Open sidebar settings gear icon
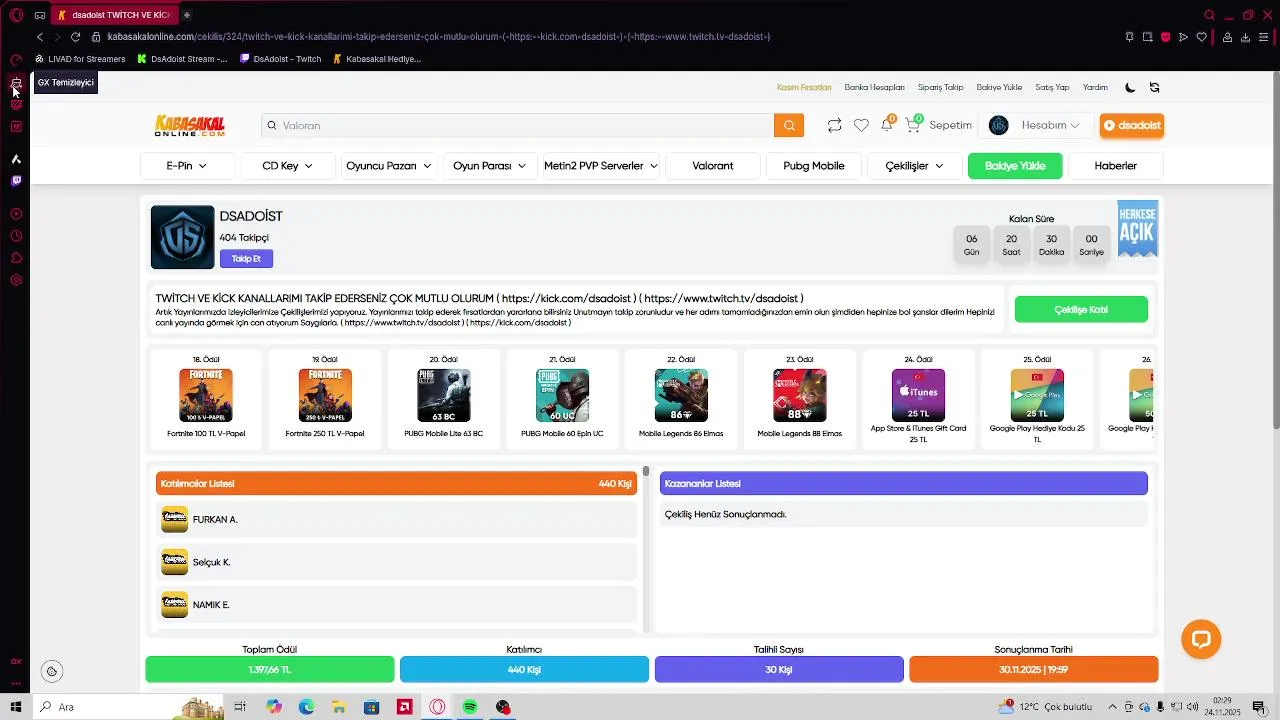Screen dimensions: 1280x720 pos(16,280)
